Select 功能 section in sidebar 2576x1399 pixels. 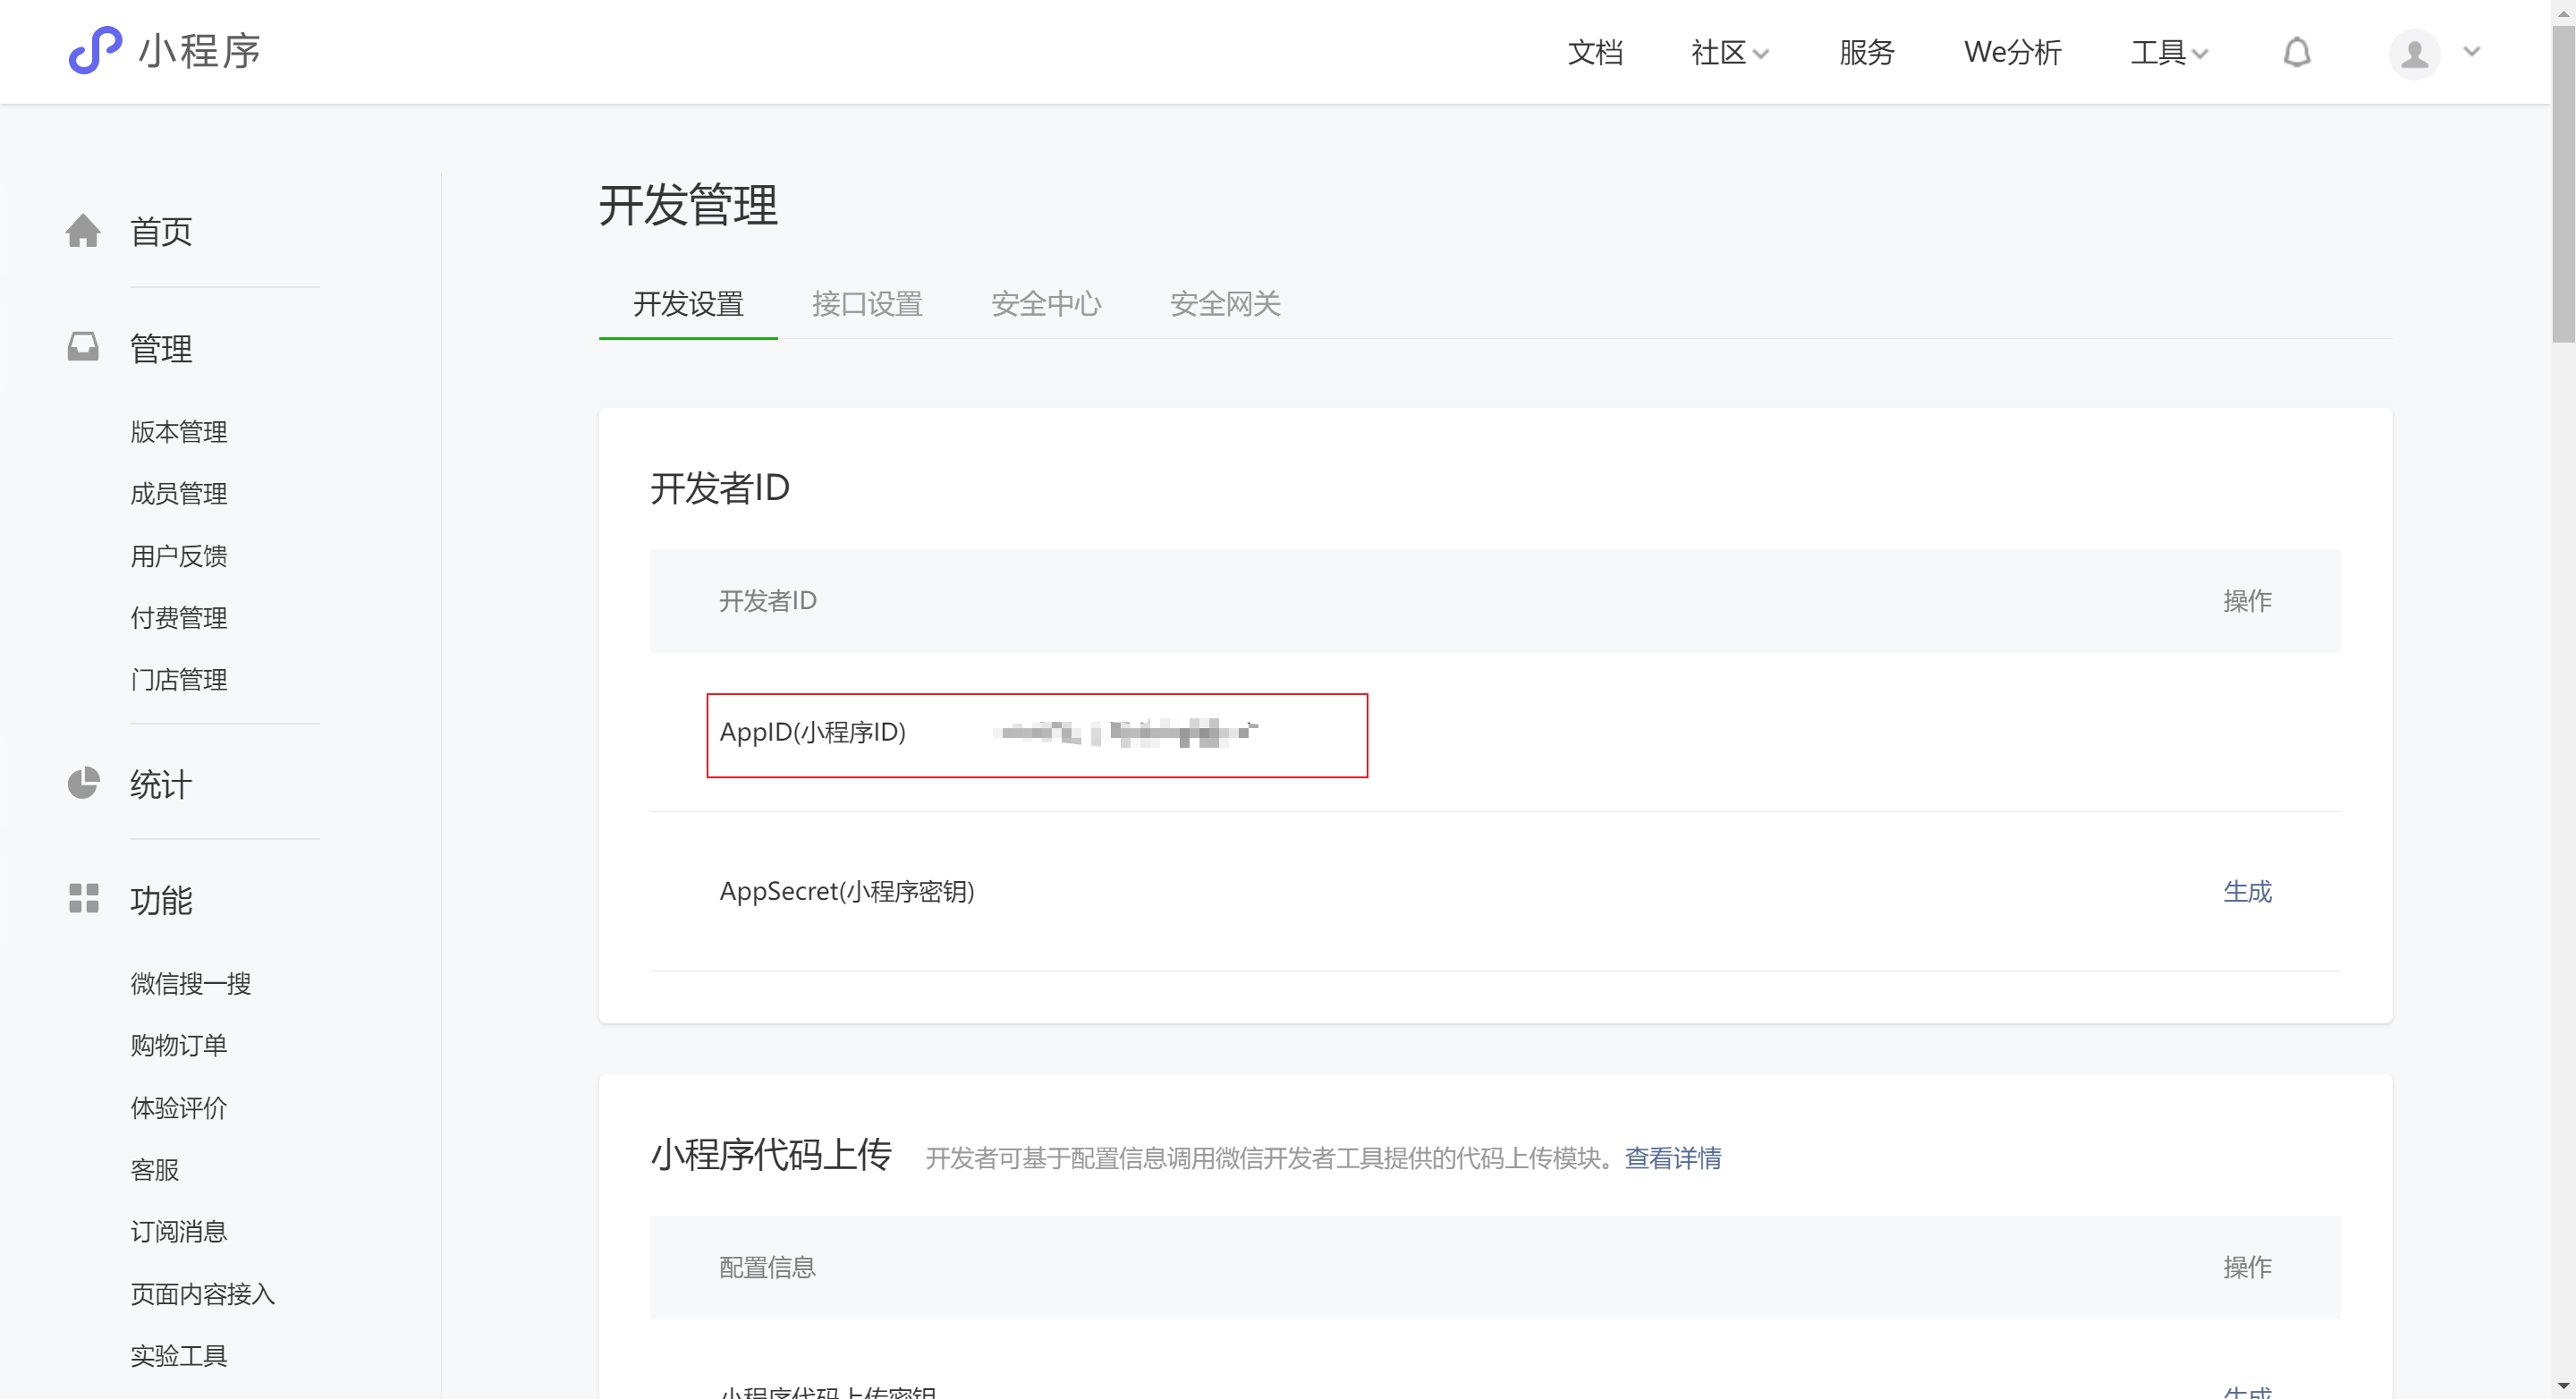pos(161,901)
